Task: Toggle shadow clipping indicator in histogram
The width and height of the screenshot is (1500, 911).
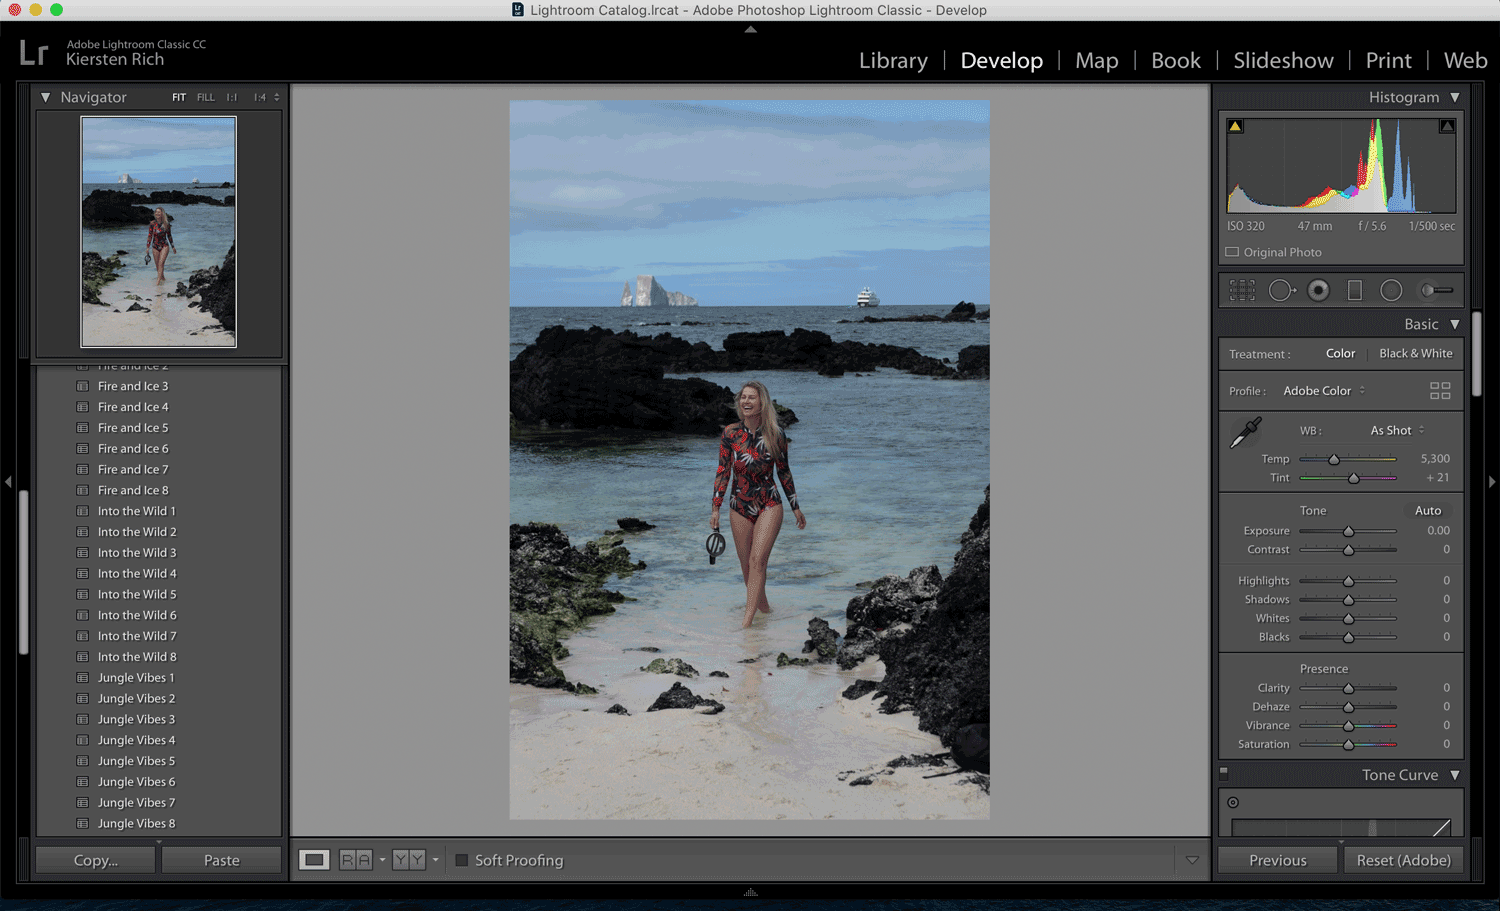Action: pyautogui.click(x=1235, y=126)
